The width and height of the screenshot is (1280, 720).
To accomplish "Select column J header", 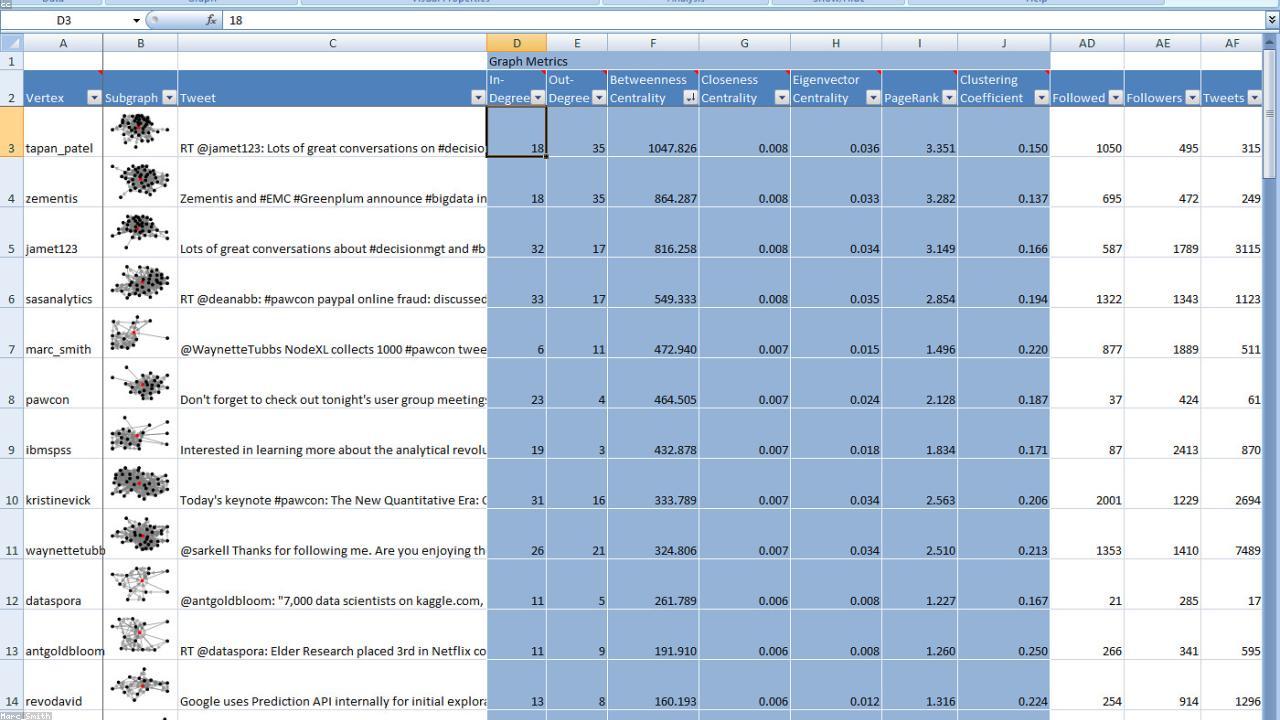I will [1004, 43].
